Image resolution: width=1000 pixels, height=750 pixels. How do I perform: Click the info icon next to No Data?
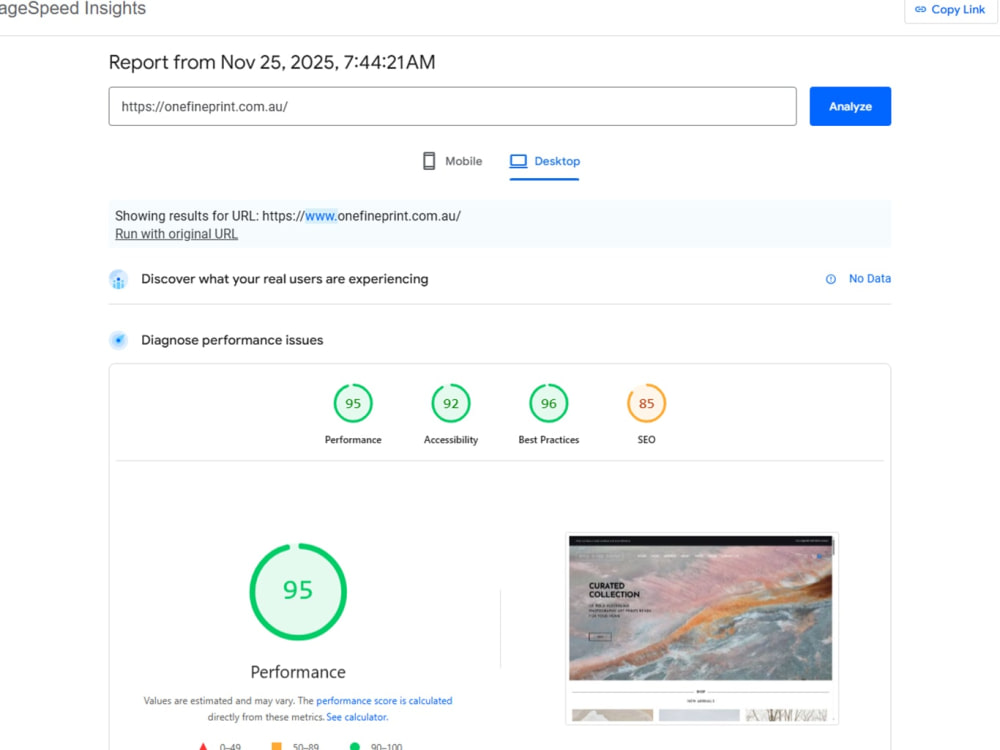pos(831,279)
